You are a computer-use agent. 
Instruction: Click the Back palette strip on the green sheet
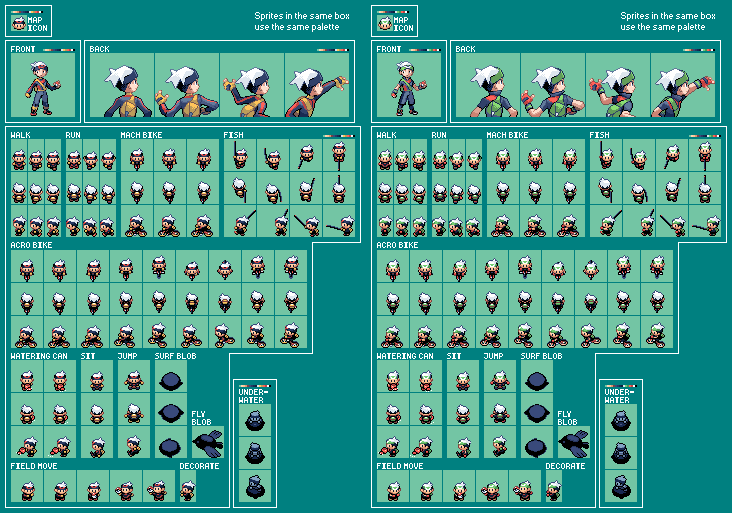coord(699,49)
